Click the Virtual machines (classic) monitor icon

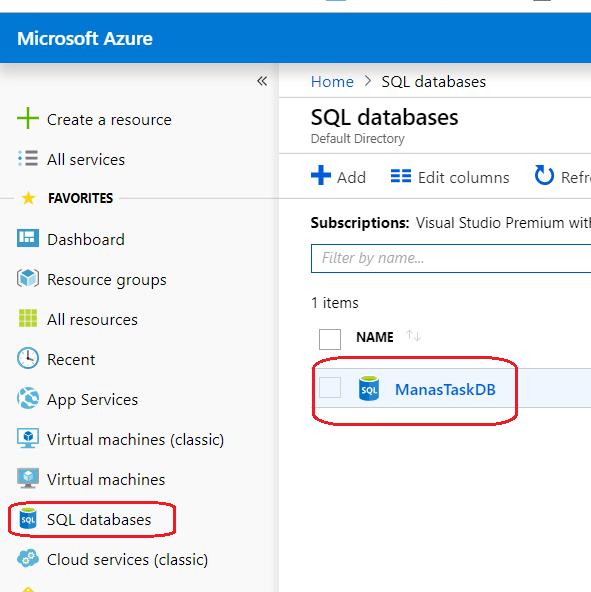coord(28,438)
